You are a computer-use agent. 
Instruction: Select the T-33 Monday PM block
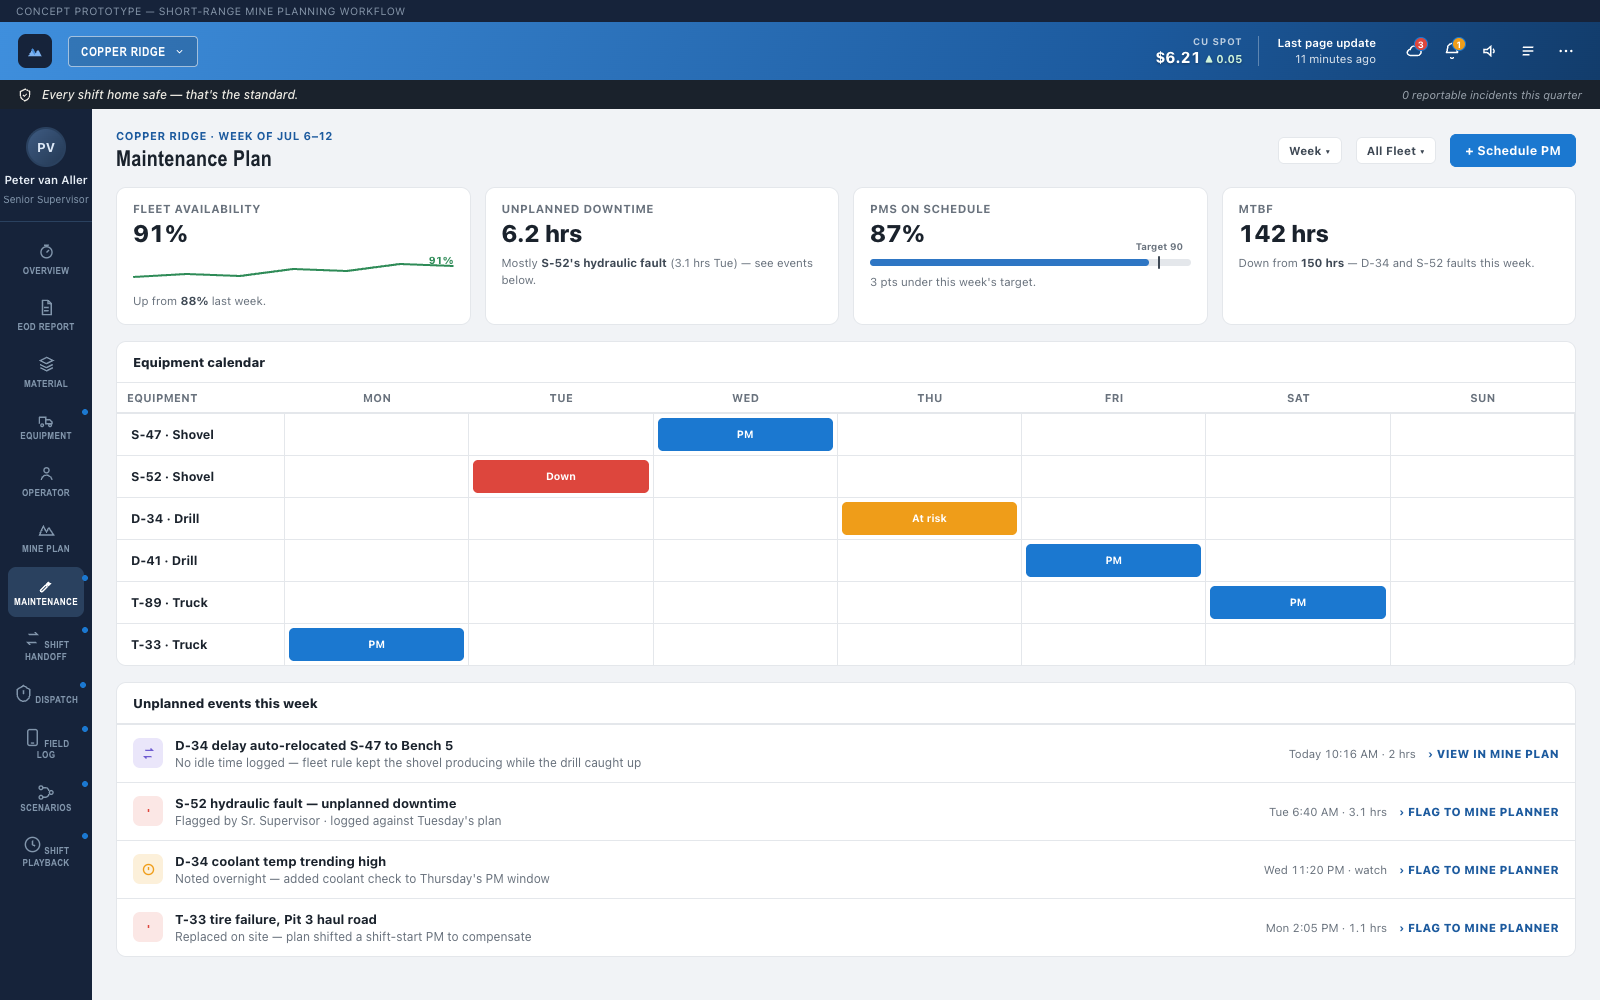pyautogui.click(x=376, y=644)
